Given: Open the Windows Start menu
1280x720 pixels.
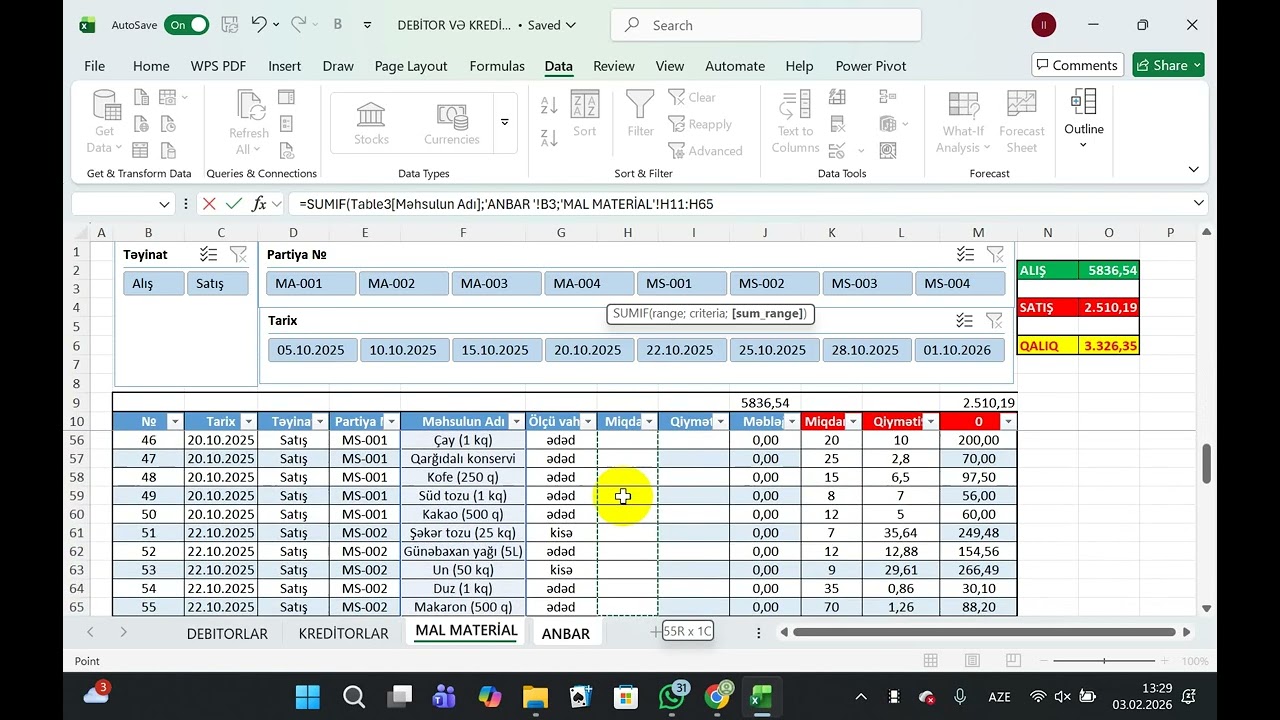Looking at the screenshot, I should pos(307,696).
